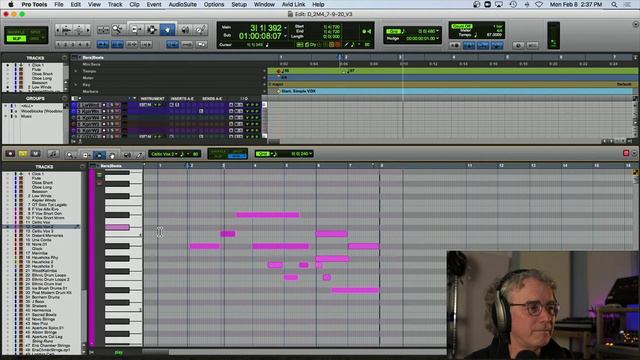Open the Sub counter format dropdown
The height and width of the screenshot is (360, 640).
(x=285, y=36)
